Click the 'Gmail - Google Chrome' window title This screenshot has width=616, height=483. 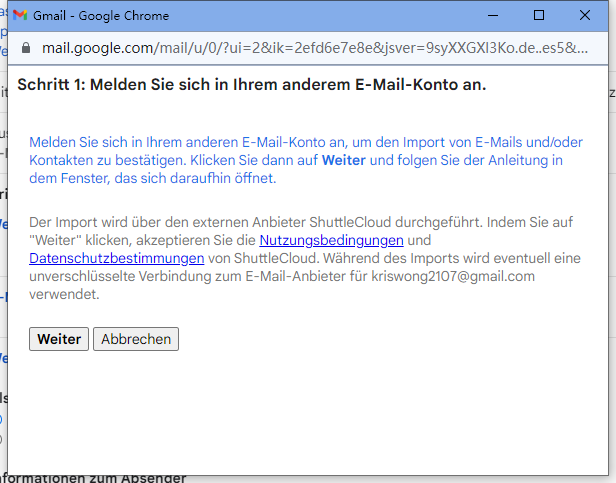point(101,16)
